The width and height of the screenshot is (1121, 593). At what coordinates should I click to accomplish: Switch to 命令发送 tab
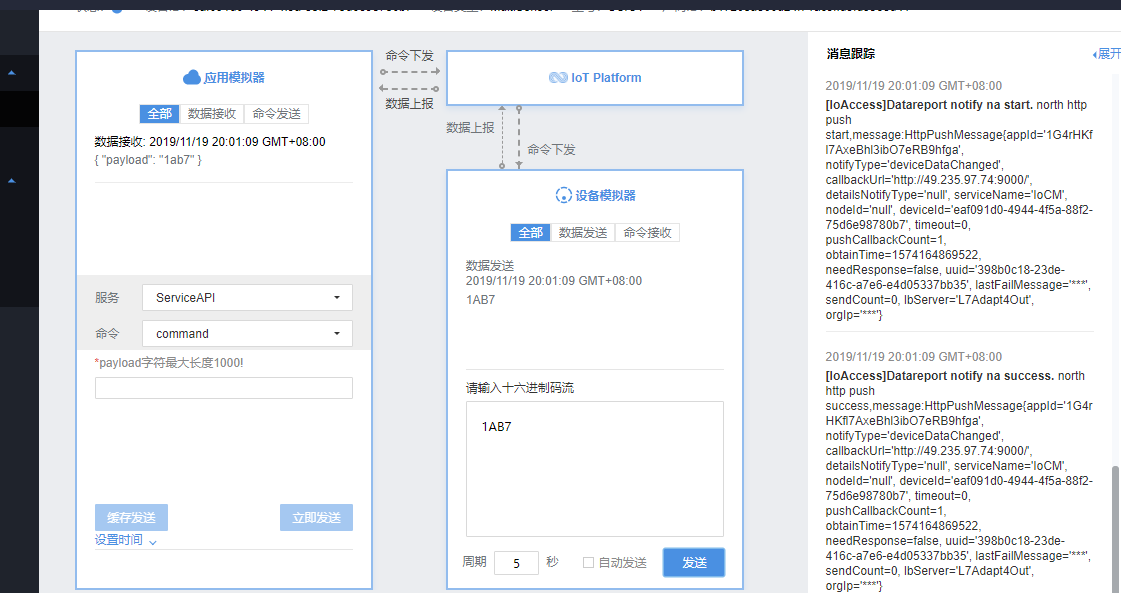pyautogui.click(x=277, y=114)
